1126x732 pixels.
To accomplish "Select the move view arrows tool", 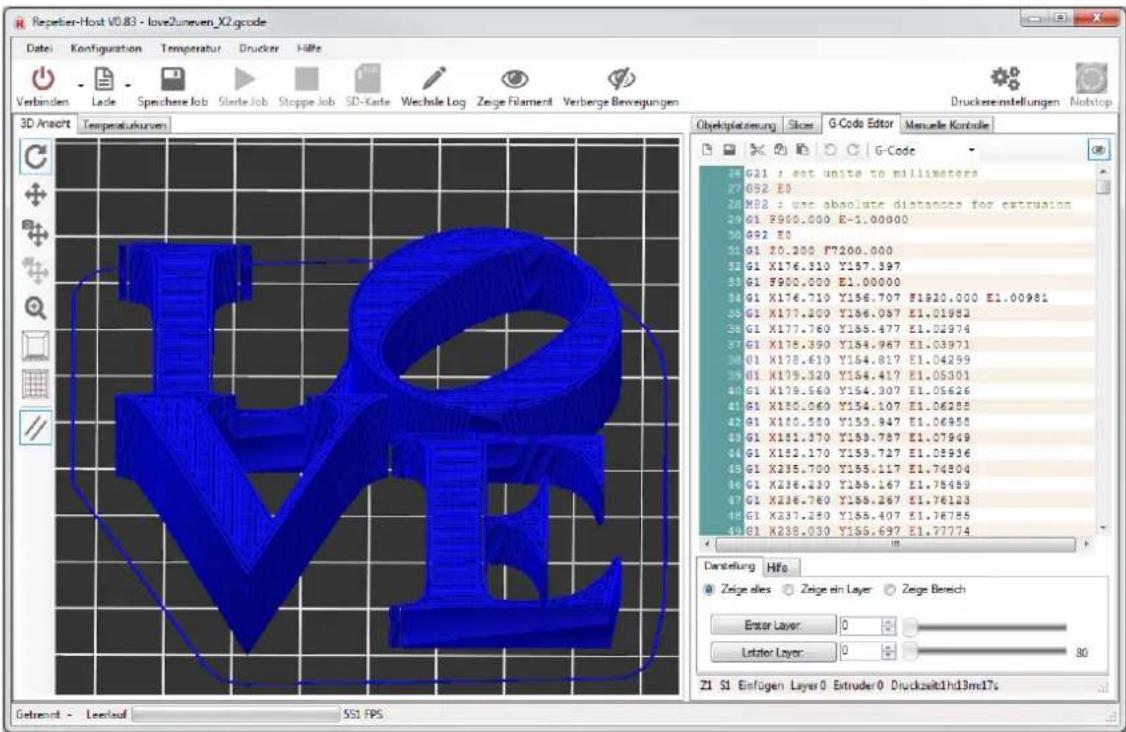I will [36, 195].
